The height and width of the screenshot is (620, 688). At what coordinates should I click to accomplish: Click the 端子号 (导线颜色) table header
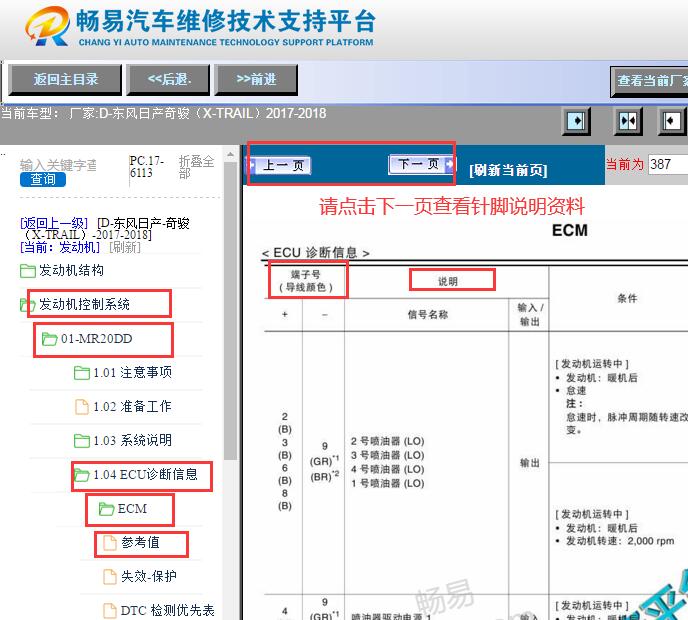[x=306, y=281]
